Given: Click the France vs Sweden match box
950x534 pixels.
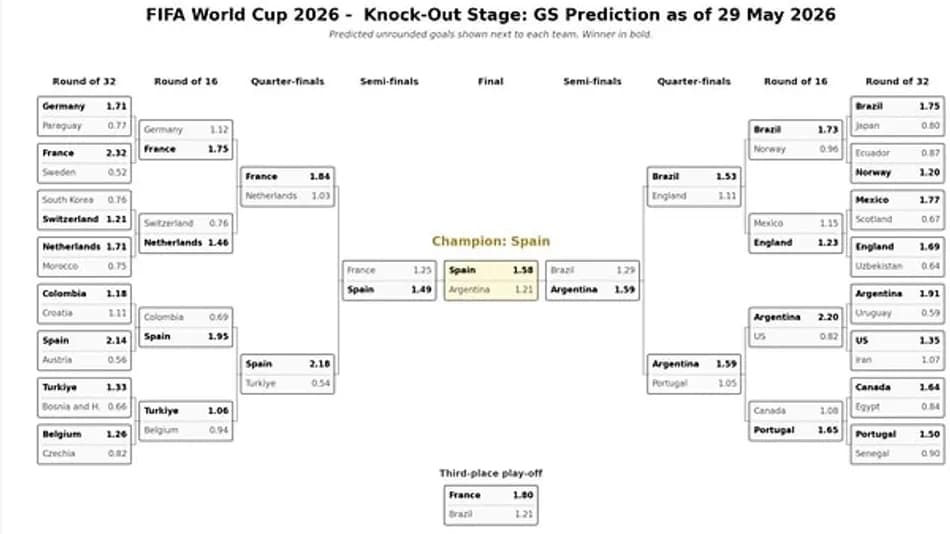Looking at the screenshot, I should tap(84, 162).
